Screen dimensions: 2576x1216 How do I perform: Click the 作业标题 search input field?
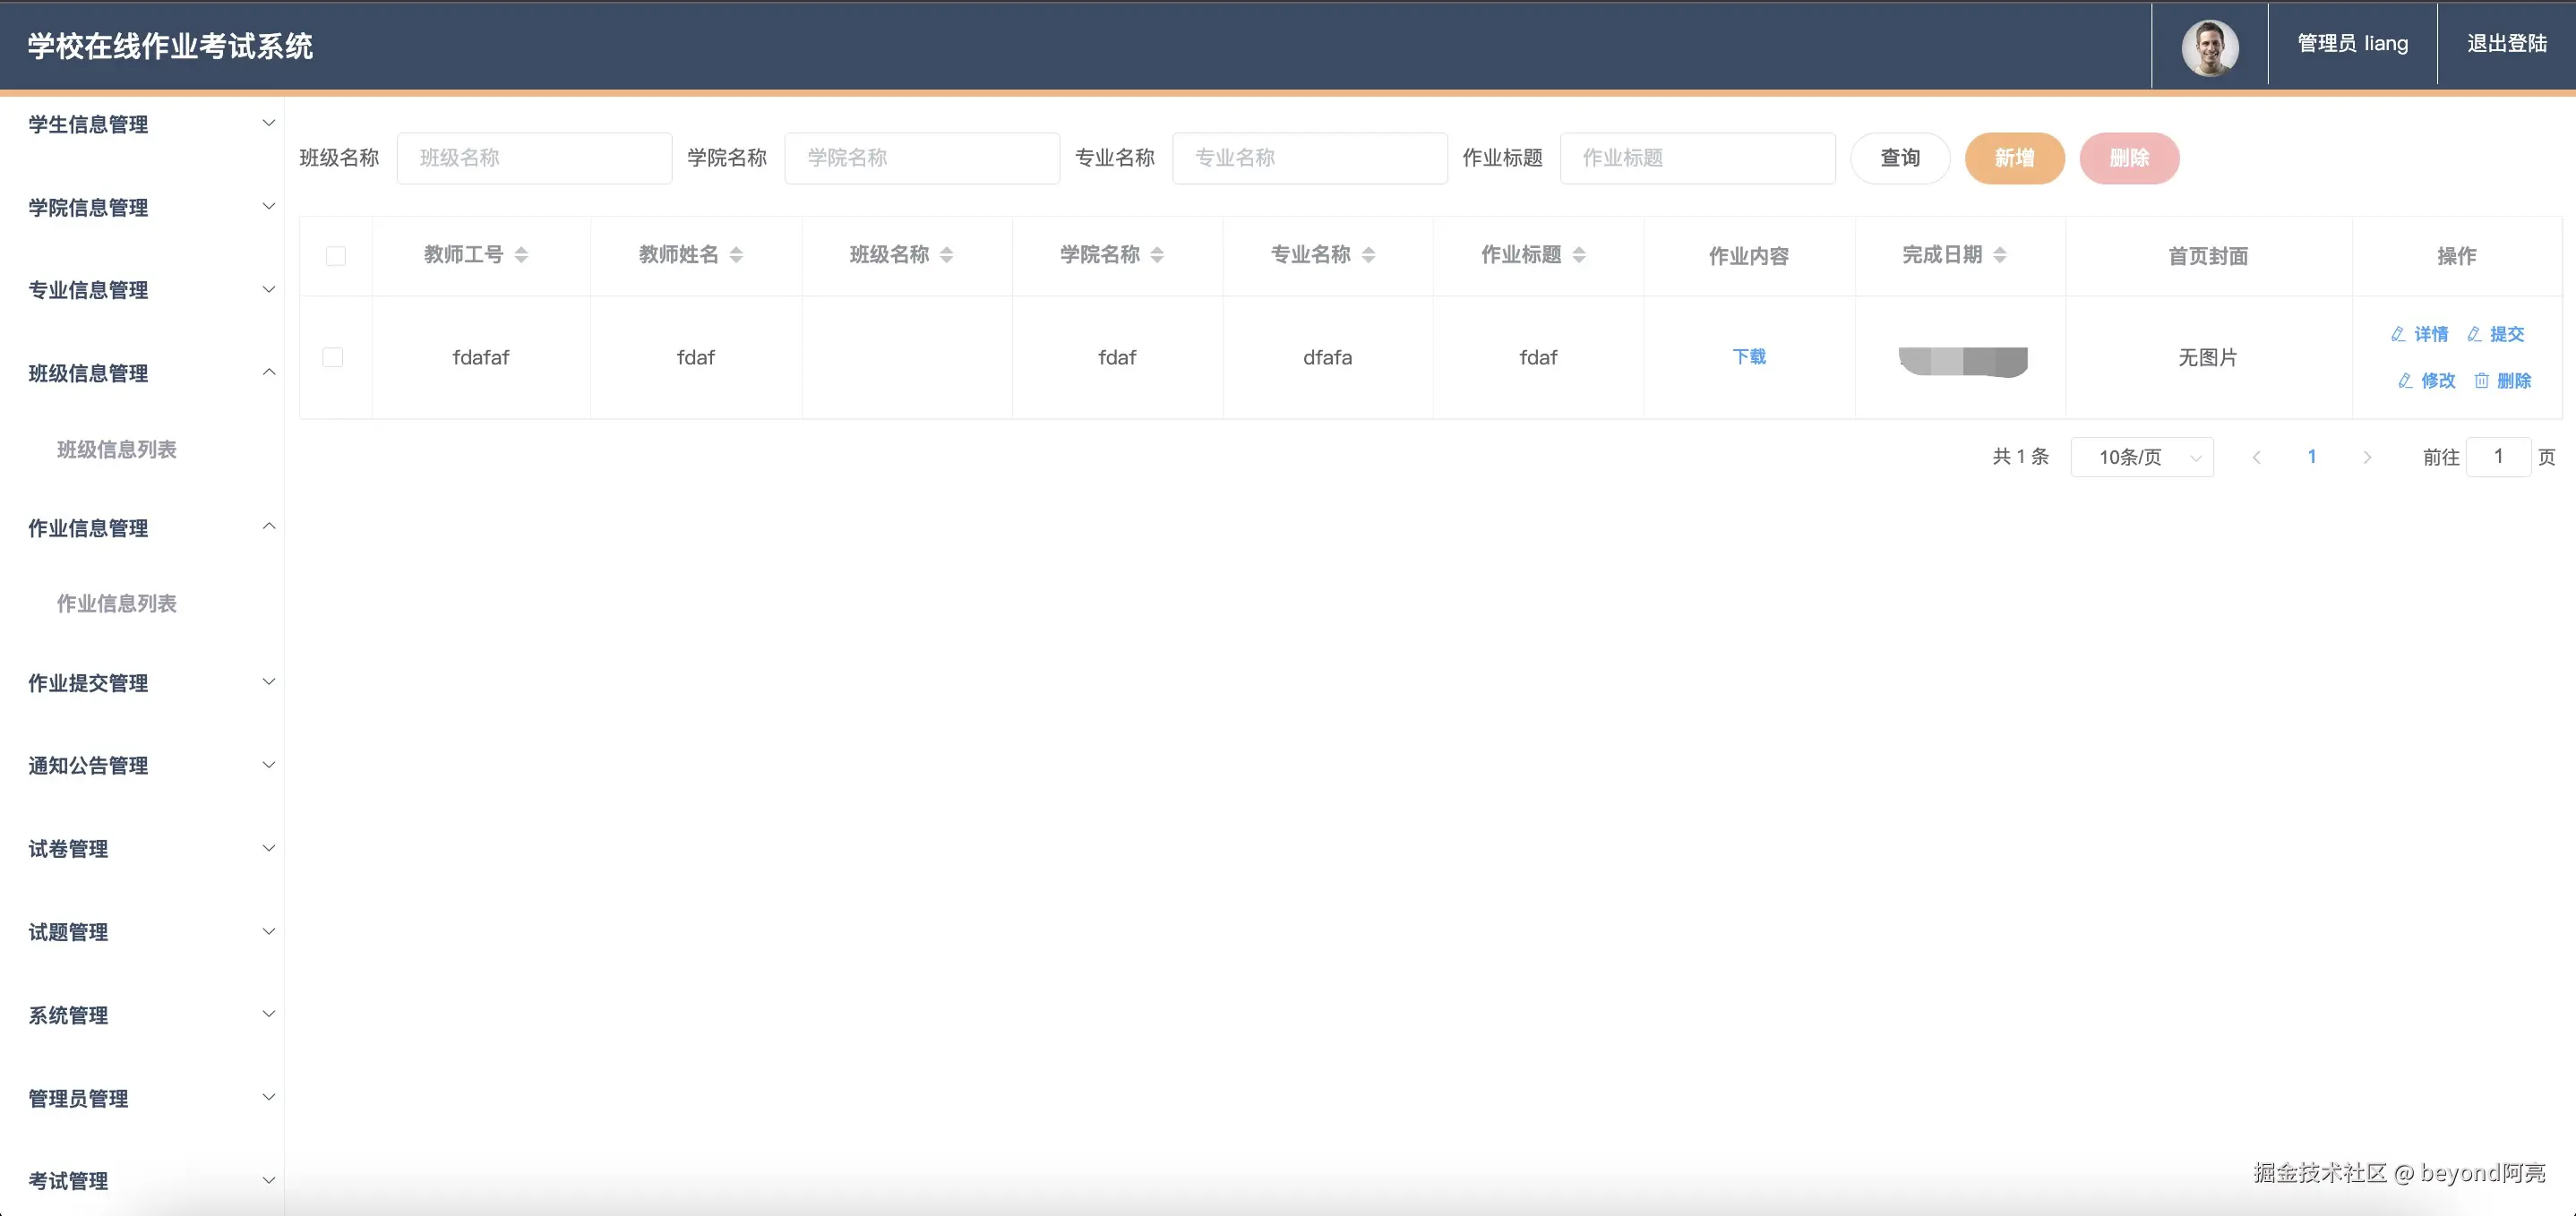[1697, 158]
